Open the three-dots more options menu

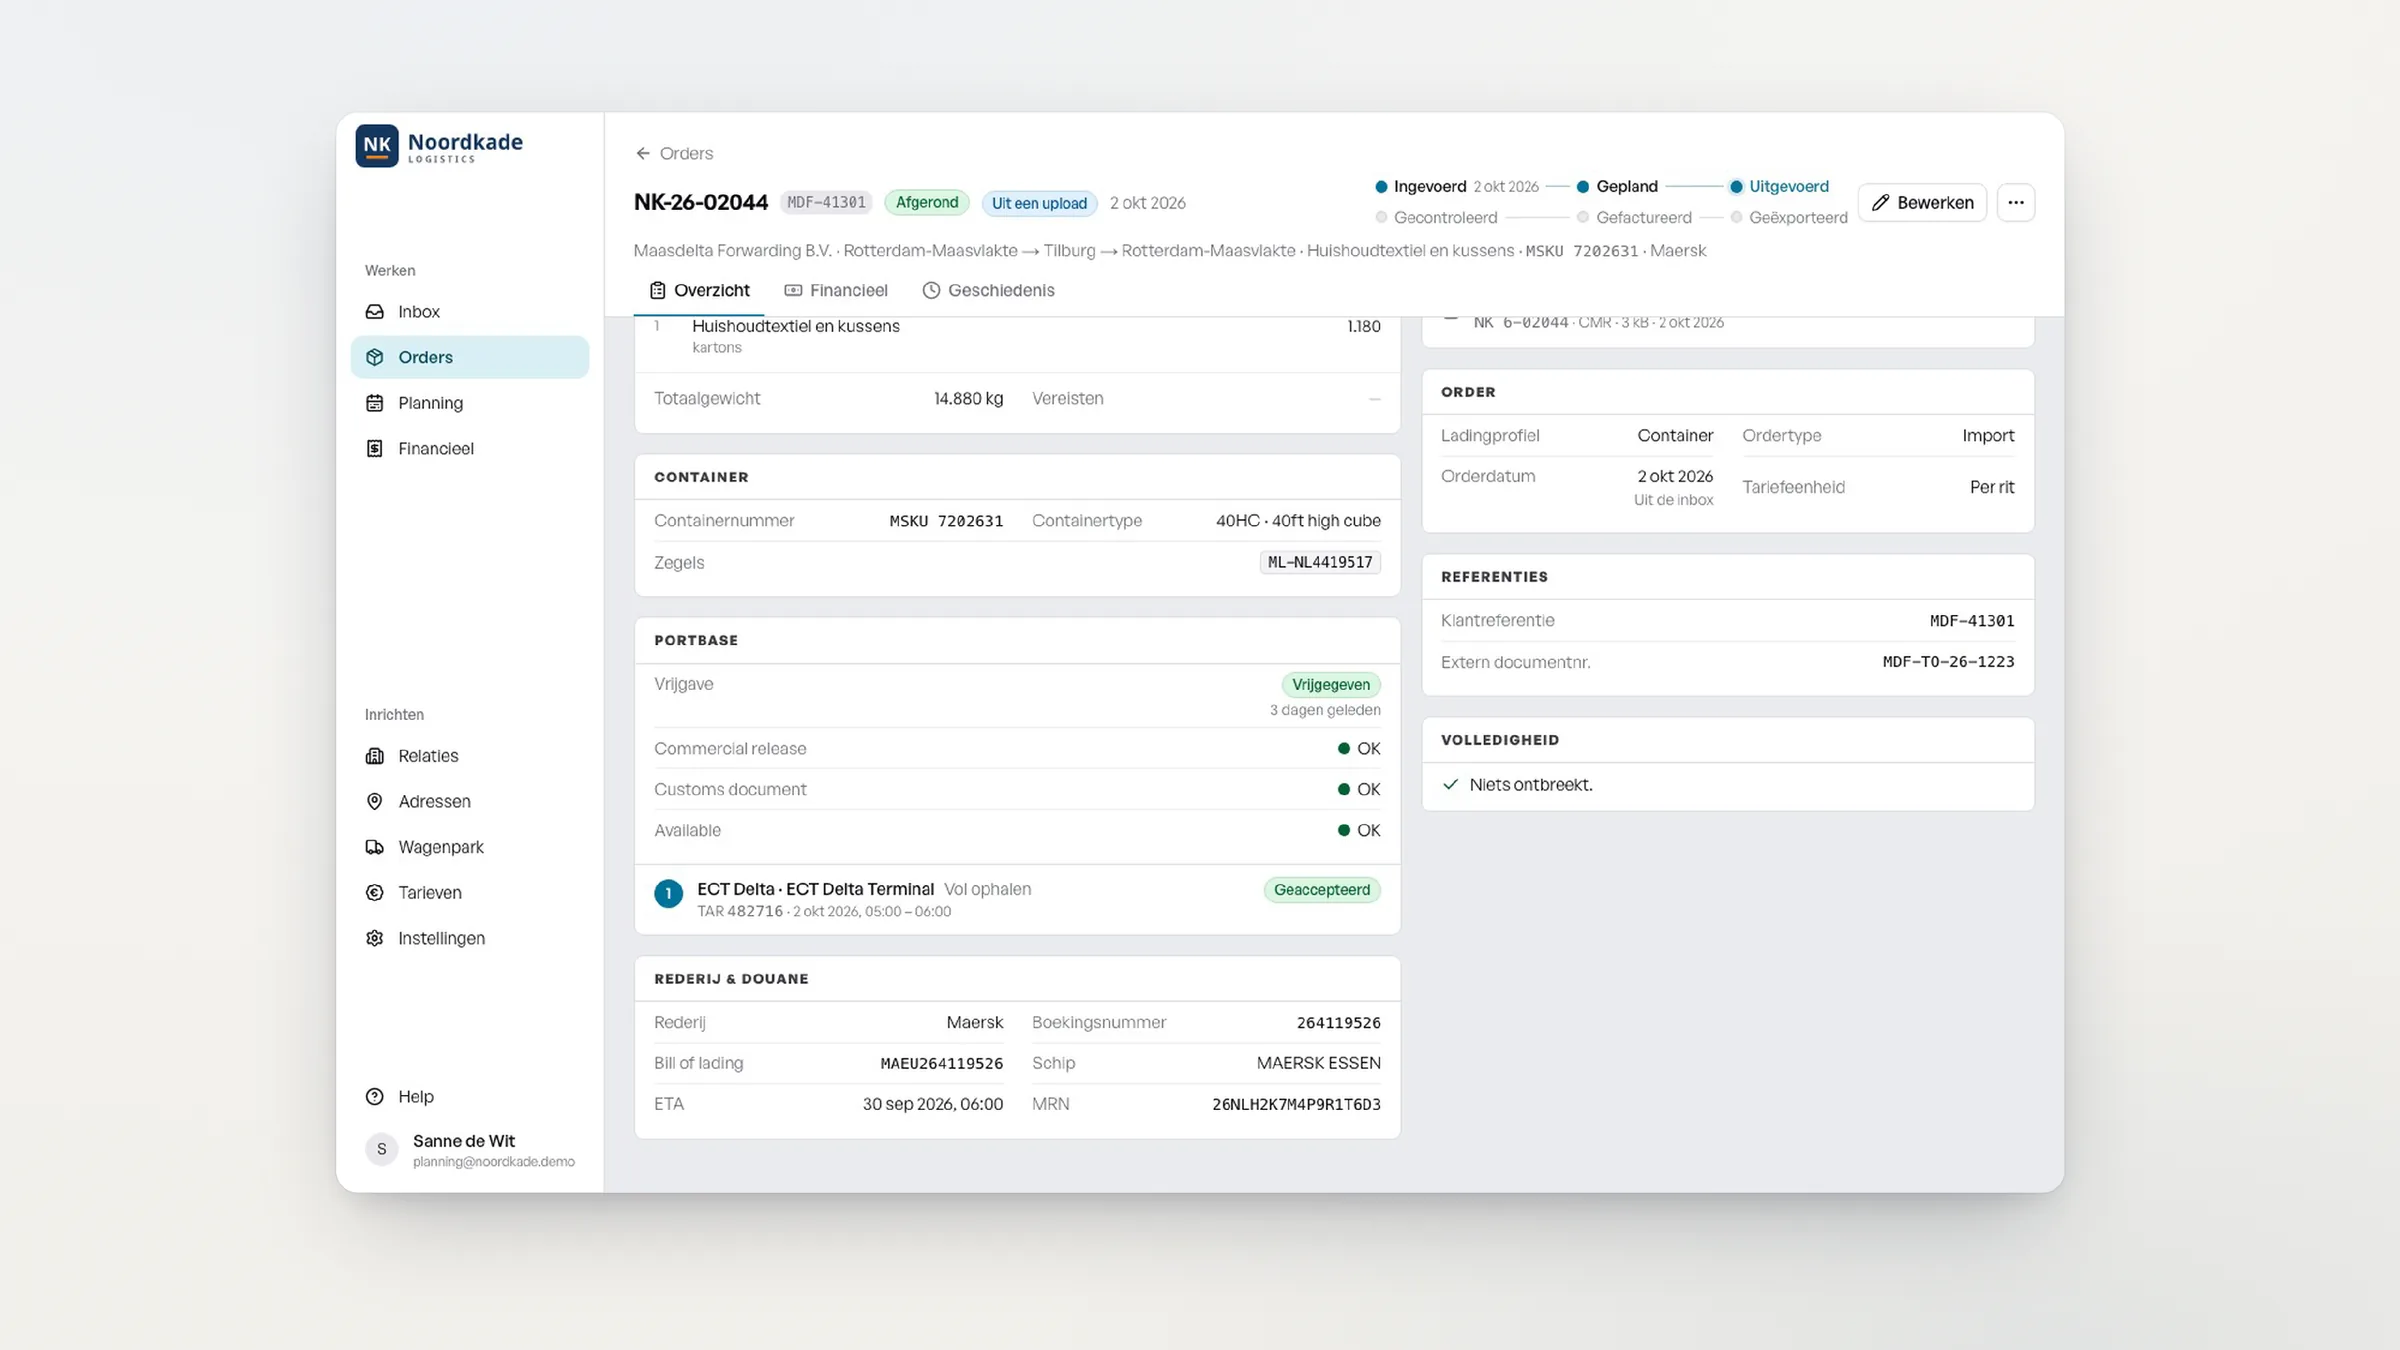[2016, 203]
